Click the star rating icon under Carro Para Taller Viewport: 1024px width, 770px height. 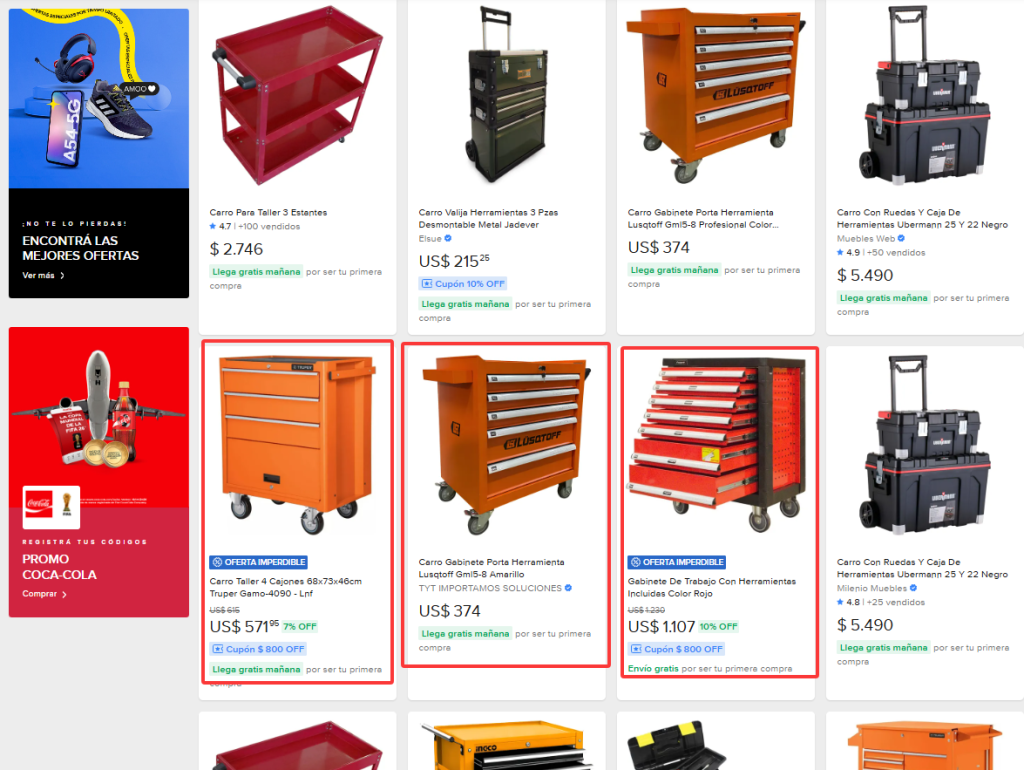pyautogui.click(x=213, y=227)
